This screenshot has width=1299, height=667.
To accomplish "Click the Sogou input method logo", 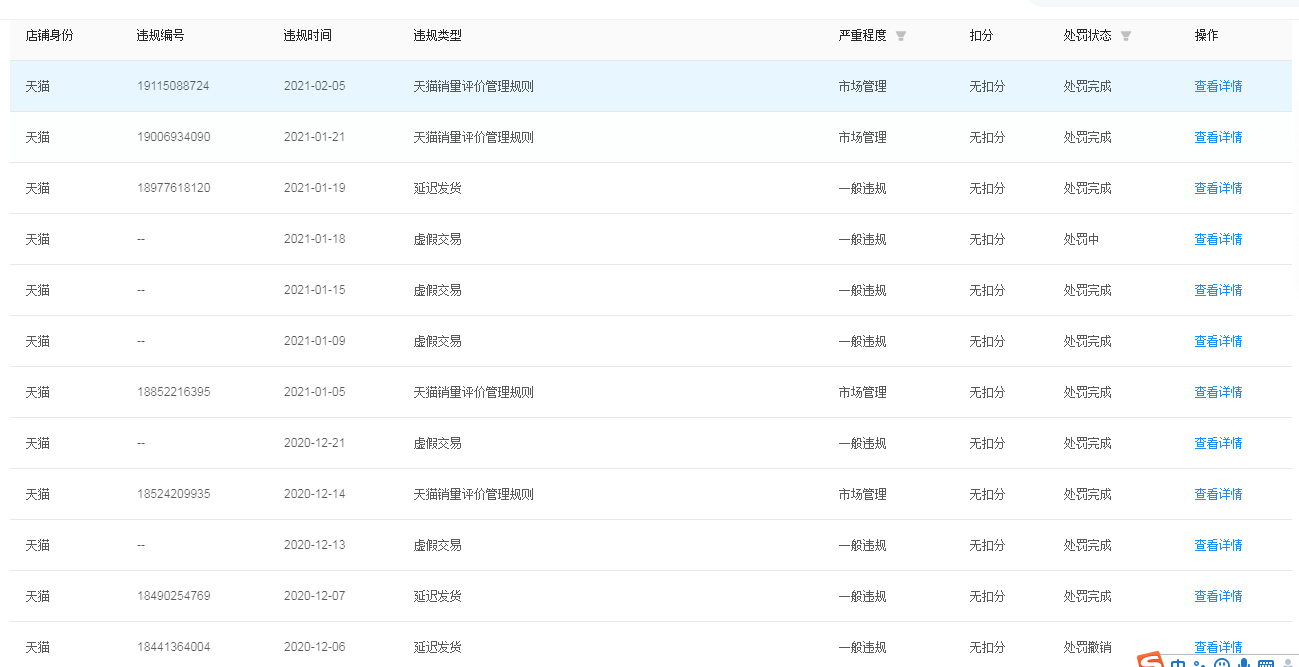I will 1152,661.
